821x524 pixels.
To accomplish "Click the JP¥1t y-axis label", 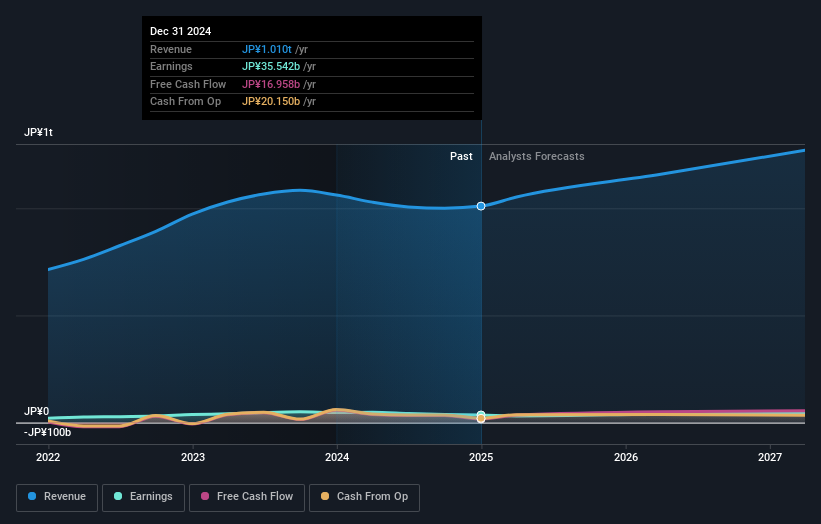I will pyautogui.click(x=38, y=132).
